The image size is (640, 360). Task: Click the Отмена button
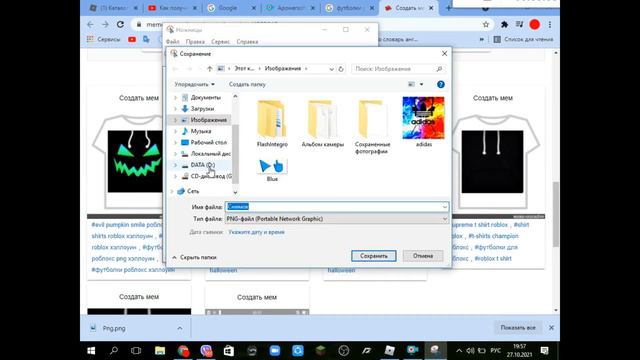pos(423,256)
